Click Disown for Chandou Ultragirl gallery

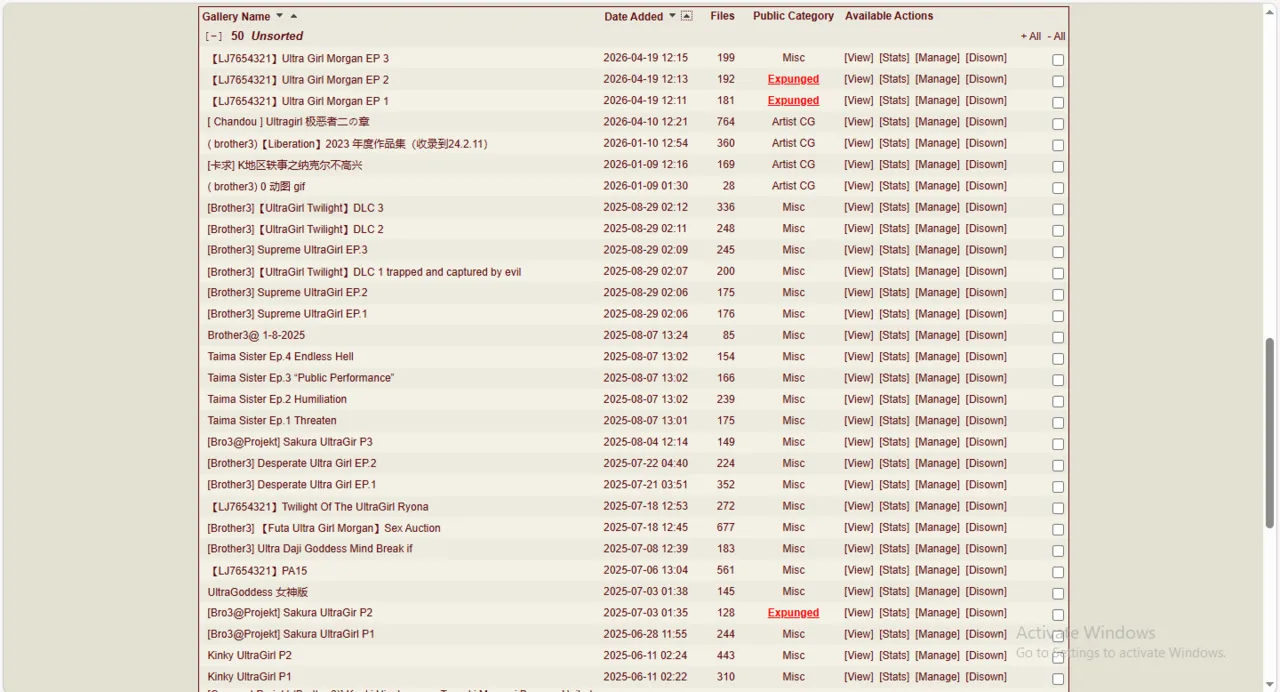[986, 122]
